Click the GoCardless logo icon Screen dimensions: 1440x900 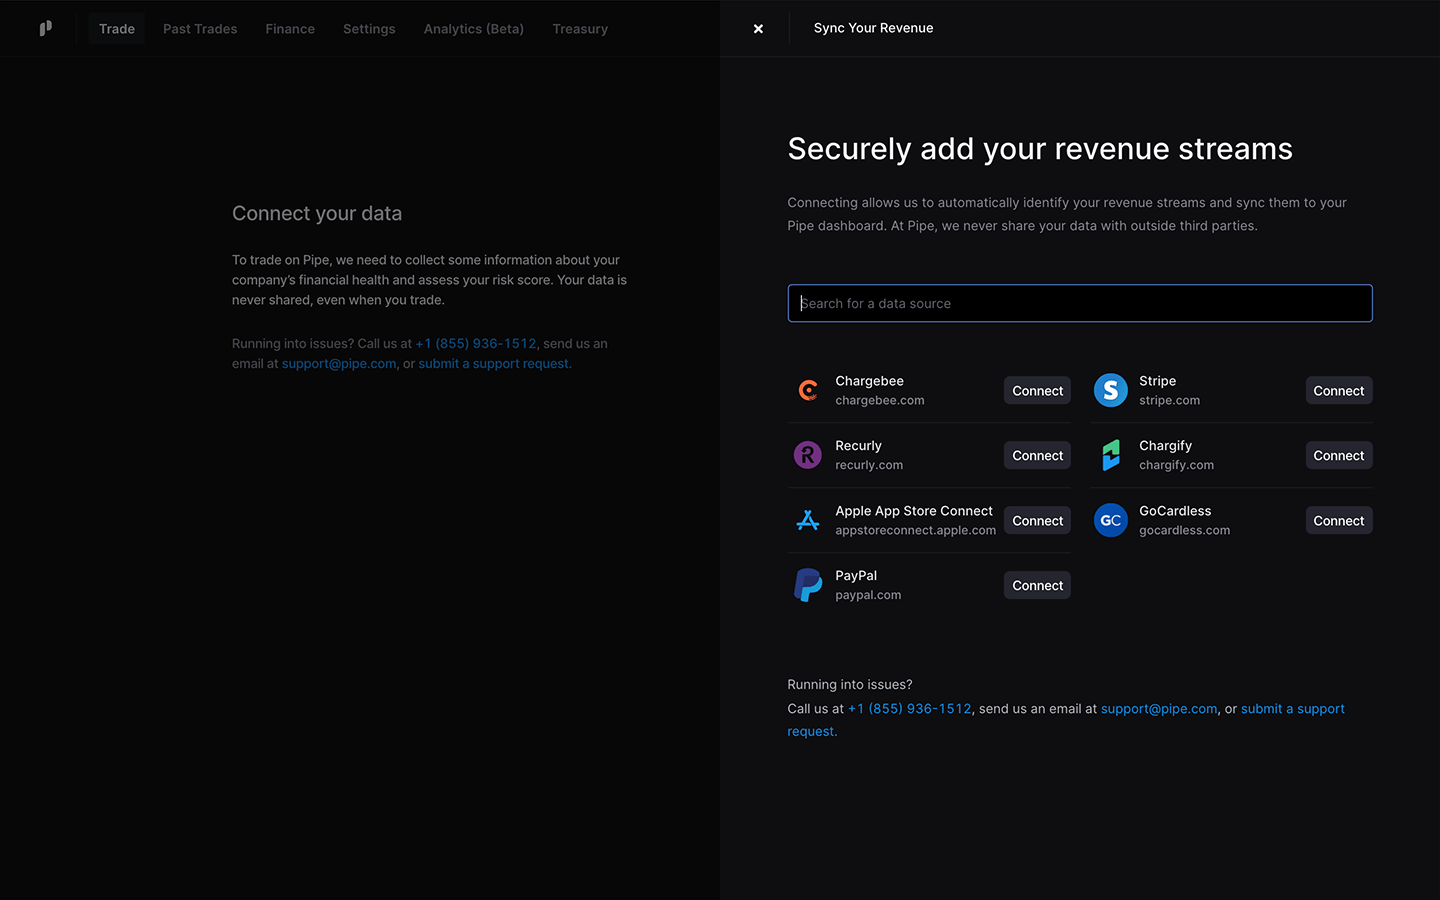(1110, 520)
